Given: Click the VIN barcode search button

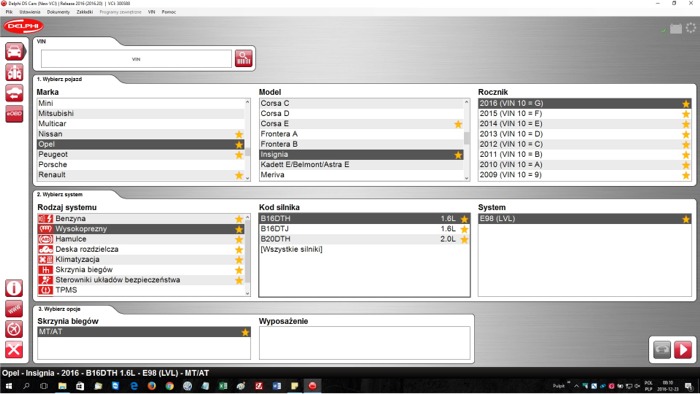Looking at the screenshot, I should (x=243, y=58).
